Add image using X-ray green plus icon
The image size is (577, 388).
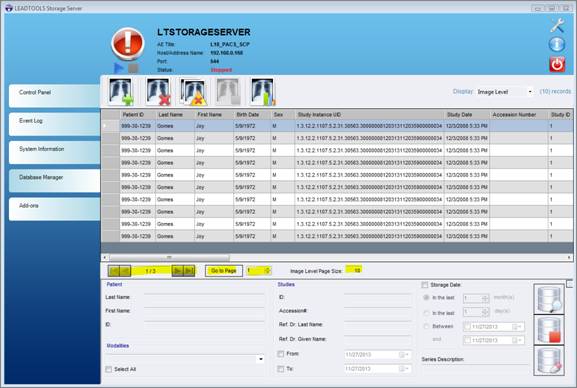tap(121, 92)
